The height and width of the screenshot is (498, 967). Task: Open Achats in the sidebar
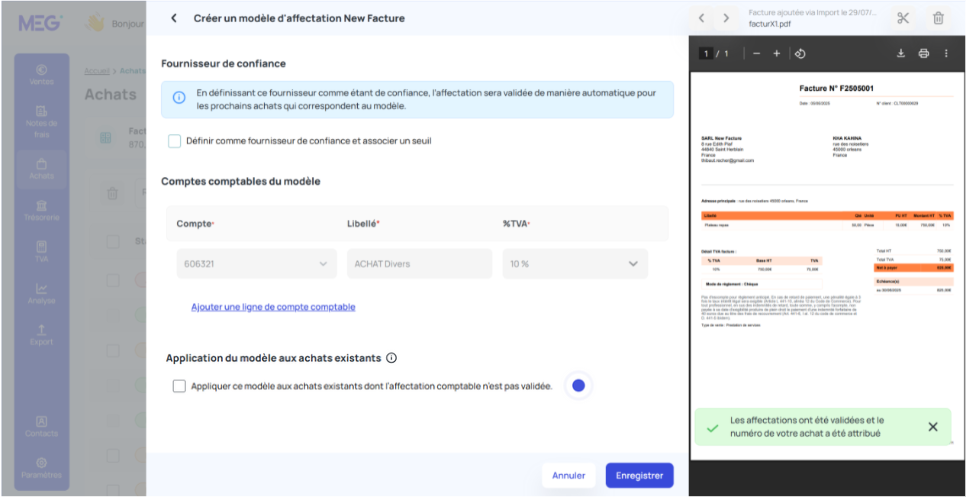point(41,169)
